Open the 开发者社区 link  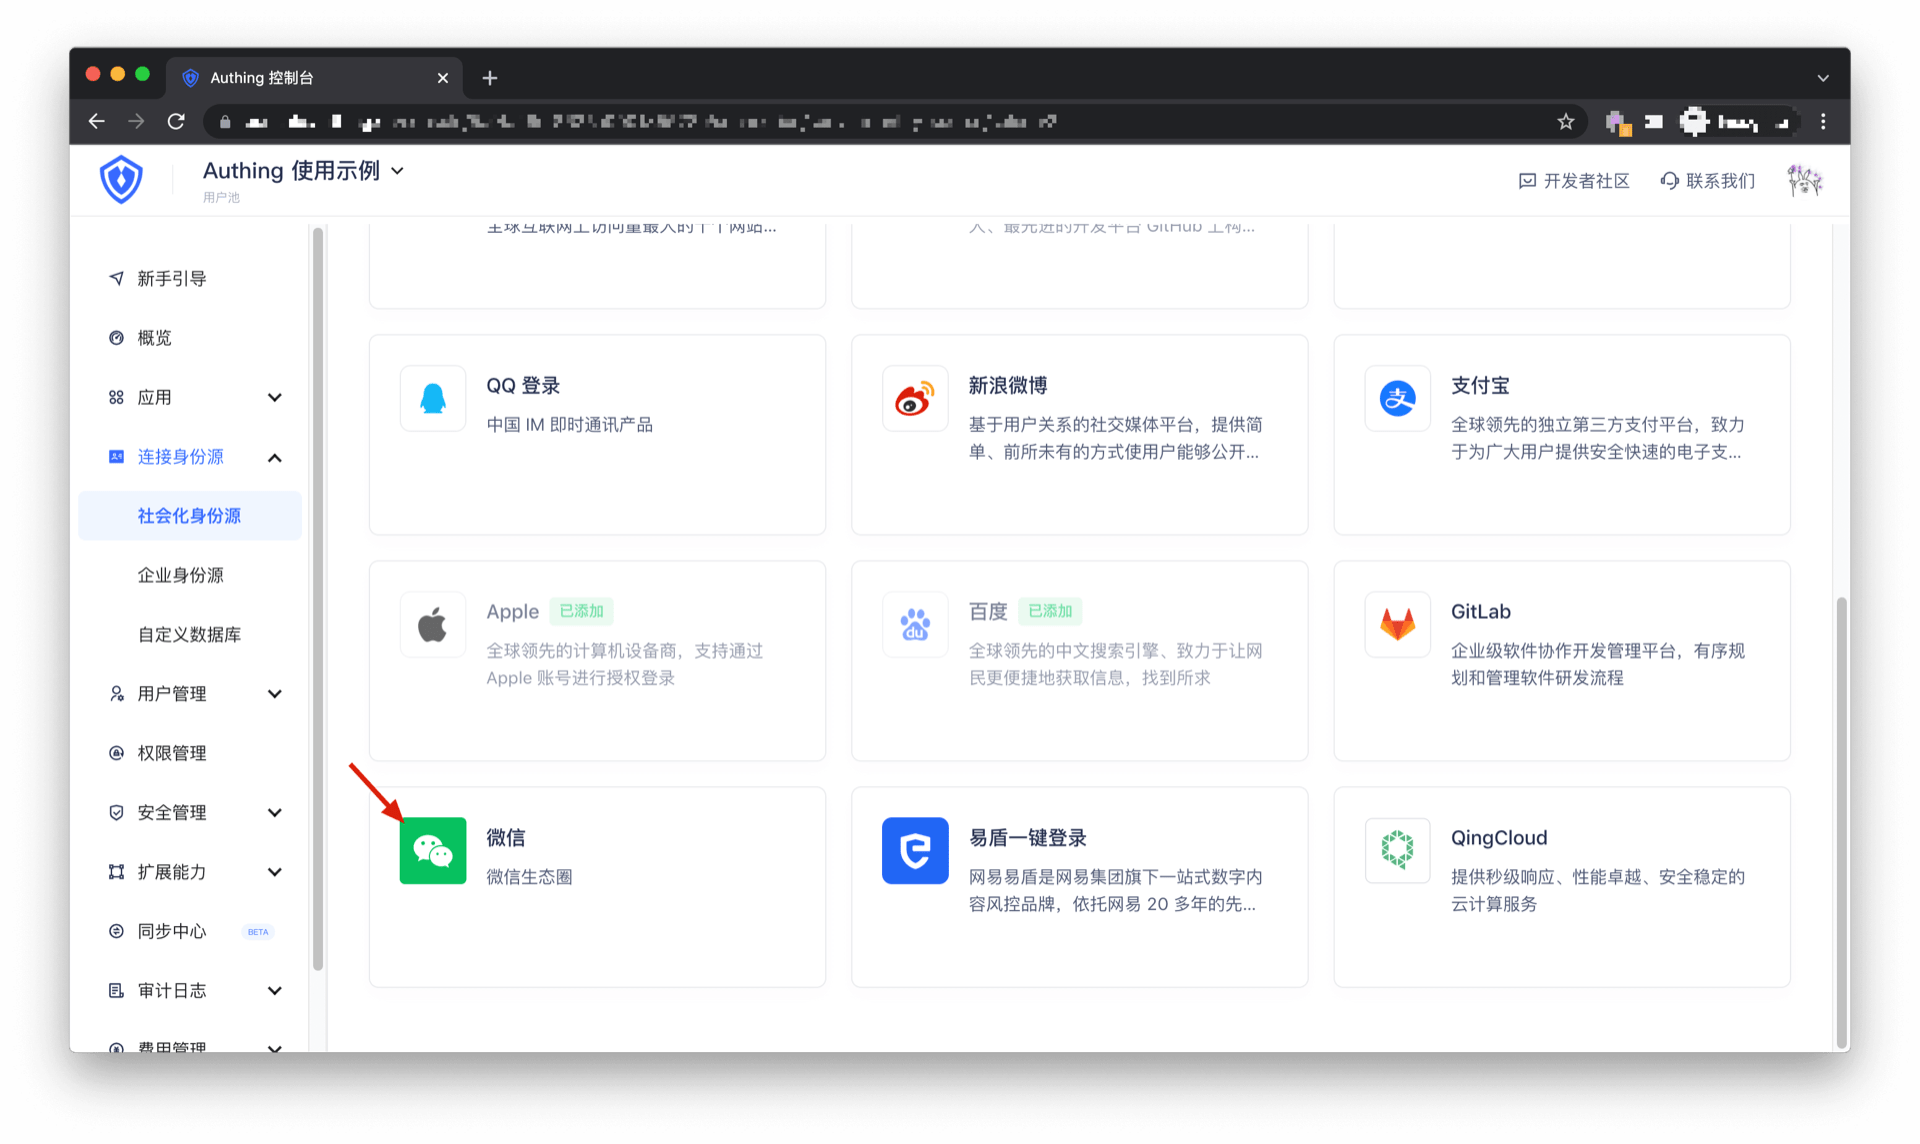pos(1574,181)
